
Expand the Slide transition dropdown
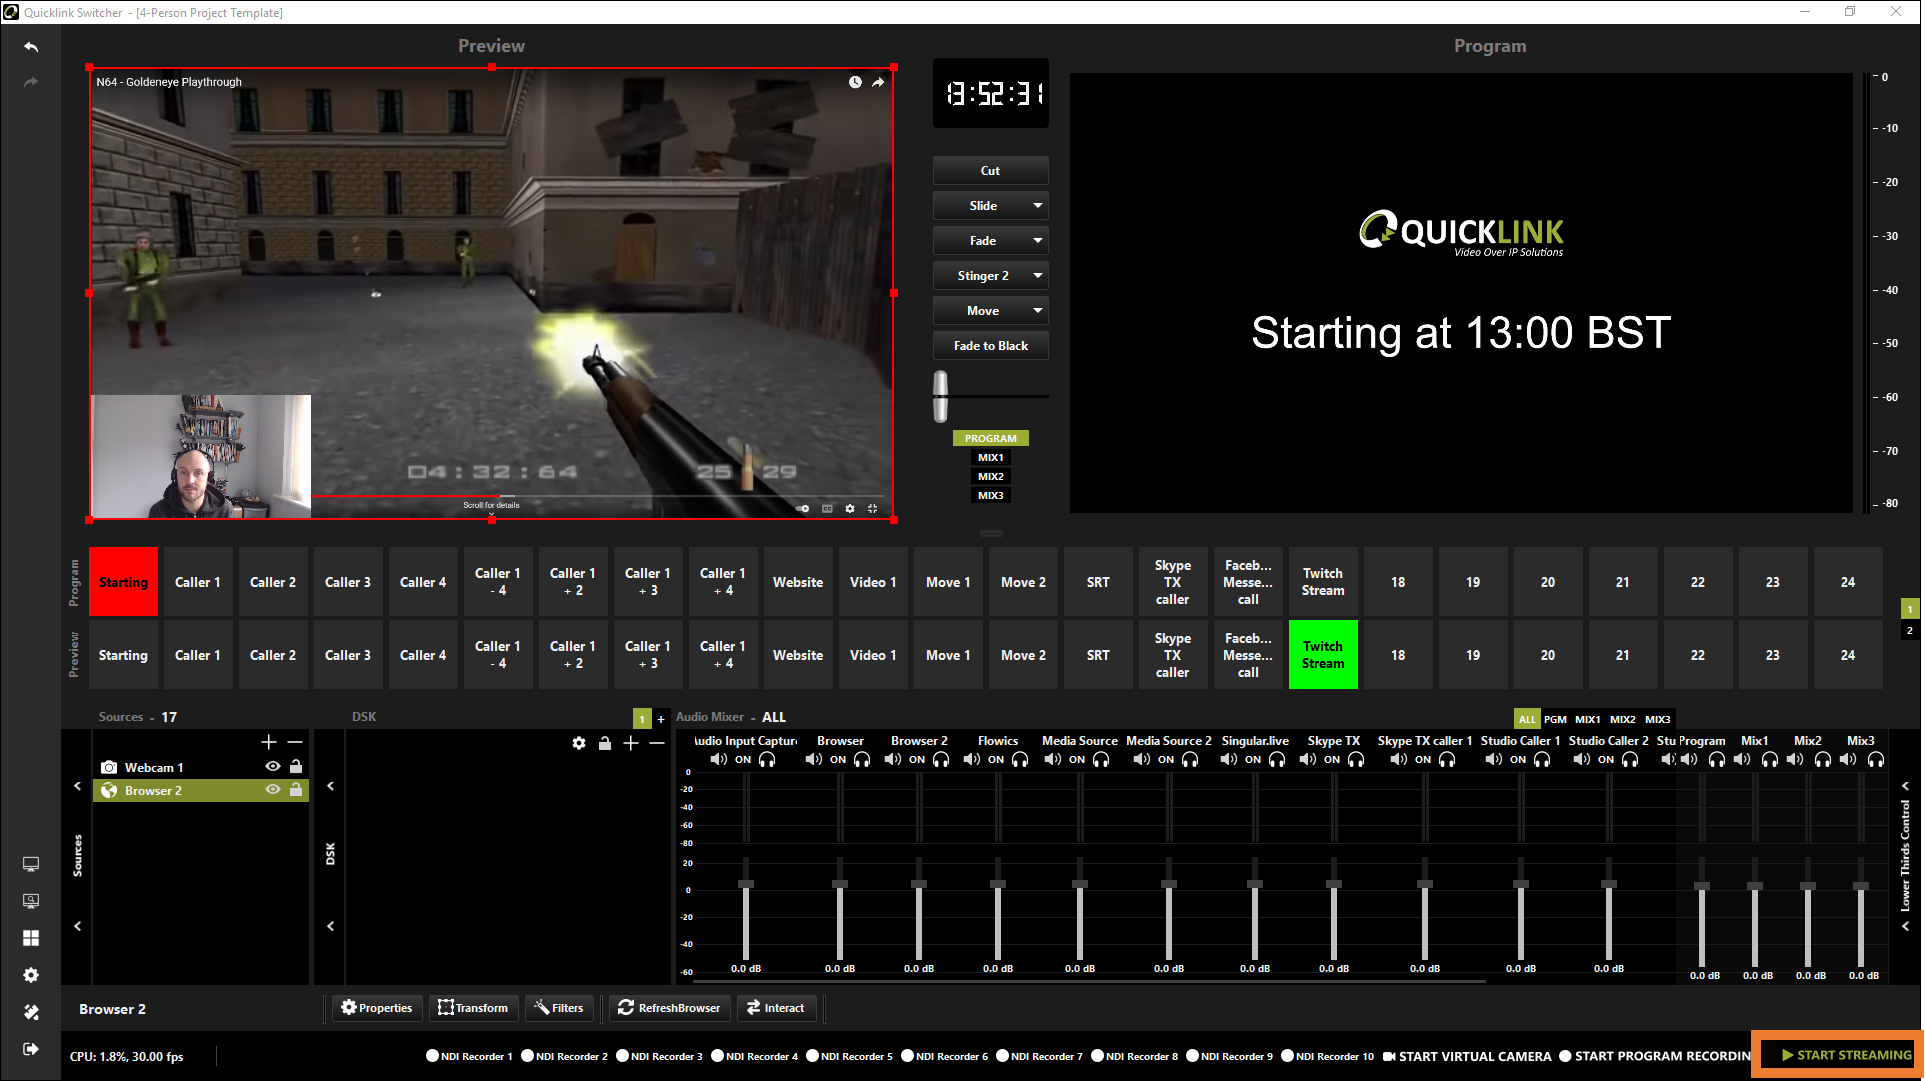[1038, 206]
